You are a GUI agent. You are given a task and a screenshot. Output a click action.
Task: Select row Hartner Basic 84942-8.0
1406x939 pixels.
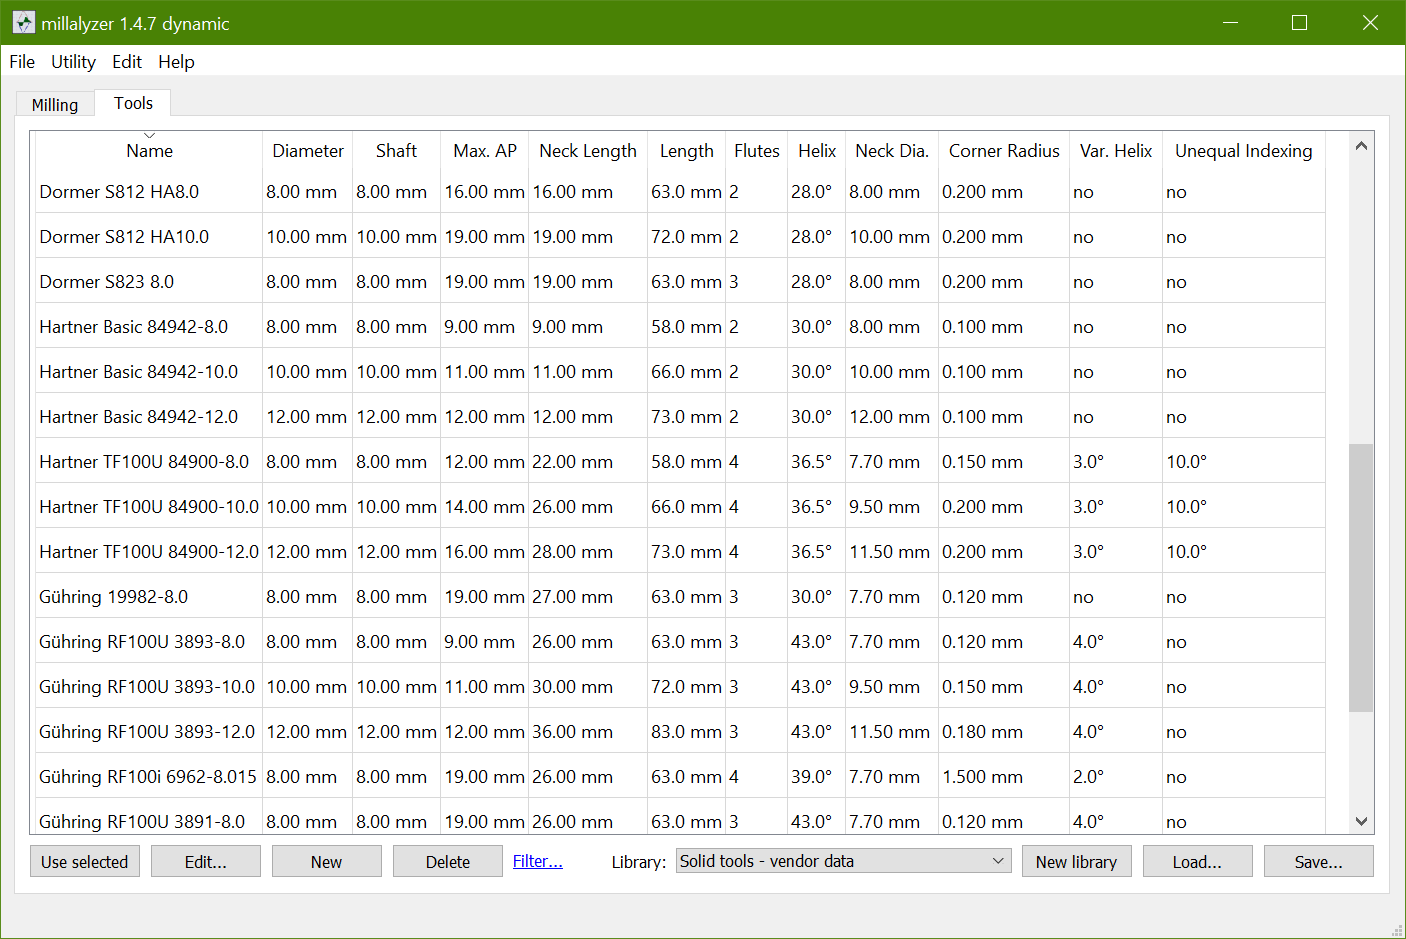(680, 326)
